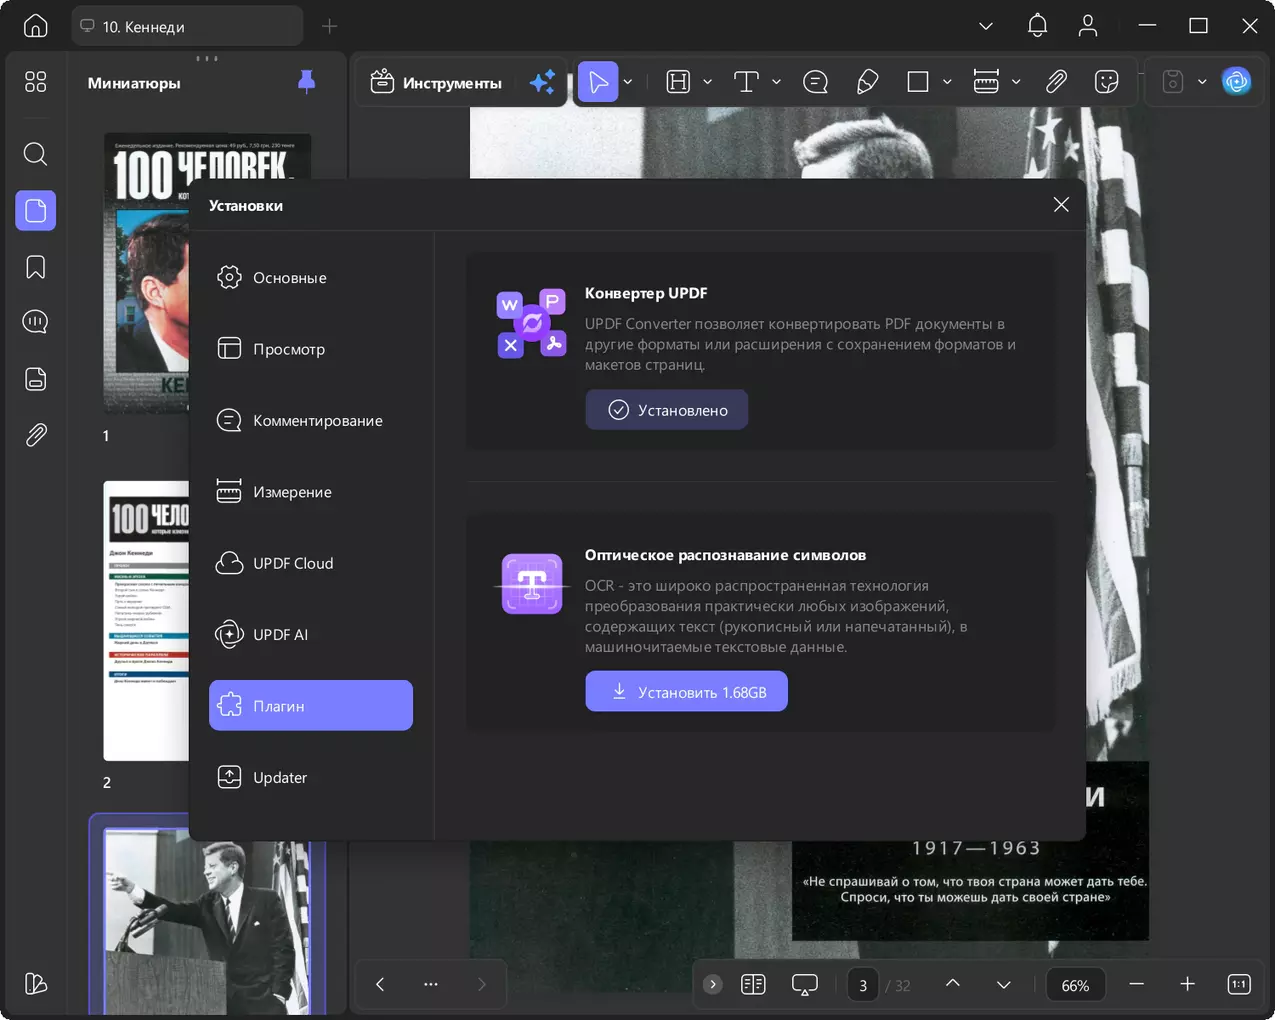Open the apps grid icon in left sidebar
1275x1020 pixels.
[x=36, y=82]
